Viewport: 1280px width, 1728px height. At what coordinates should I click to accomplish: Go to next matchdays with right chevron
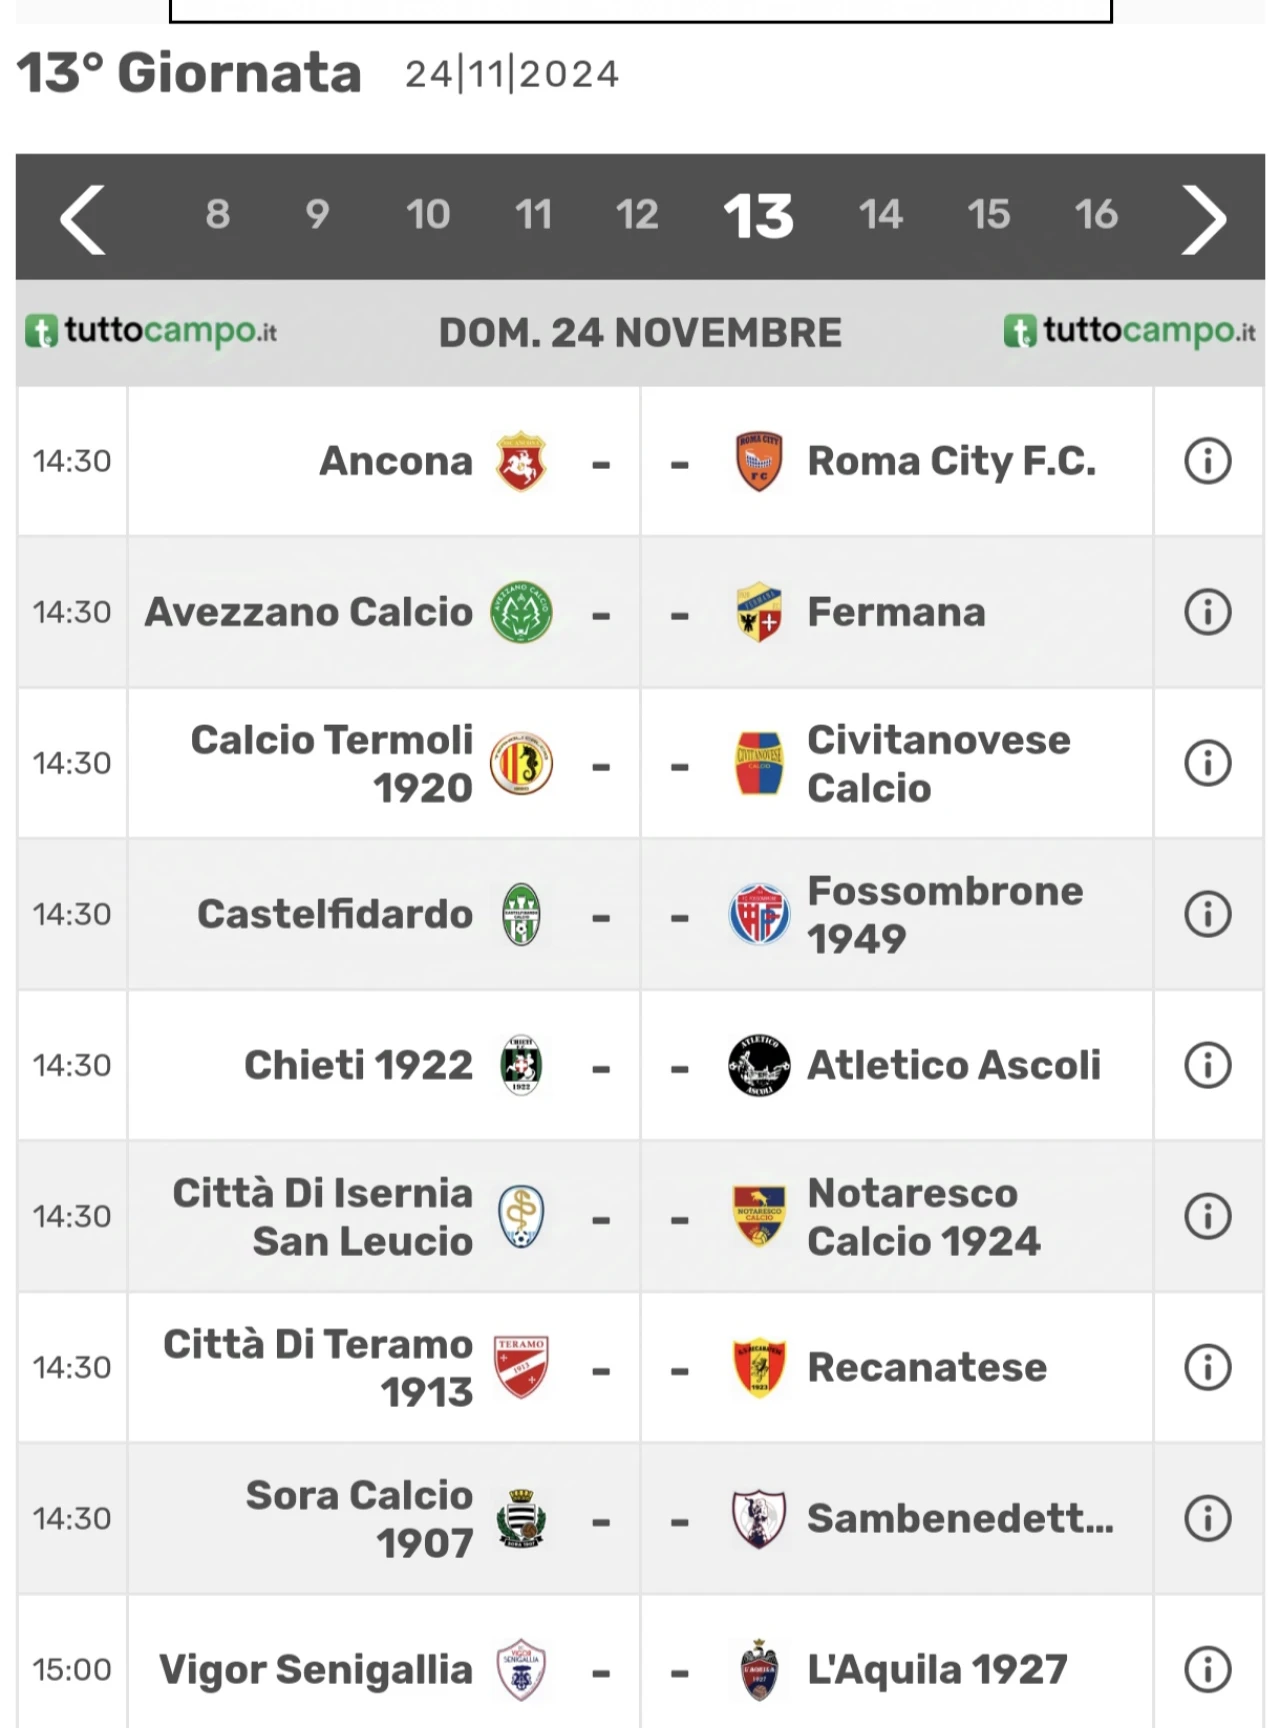1203,219
